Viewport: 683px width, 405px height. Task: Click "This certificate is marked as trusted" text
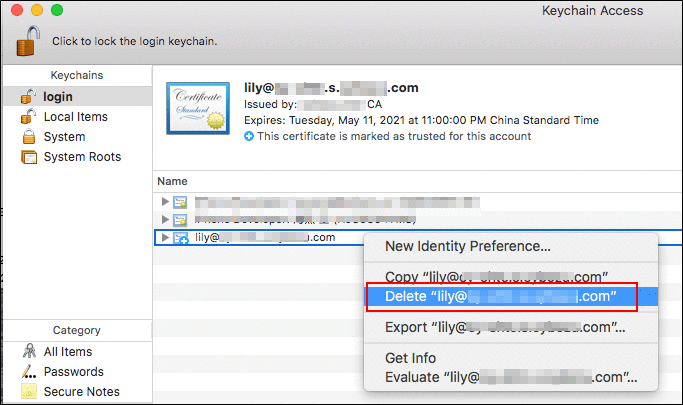(x=394, y=136)
